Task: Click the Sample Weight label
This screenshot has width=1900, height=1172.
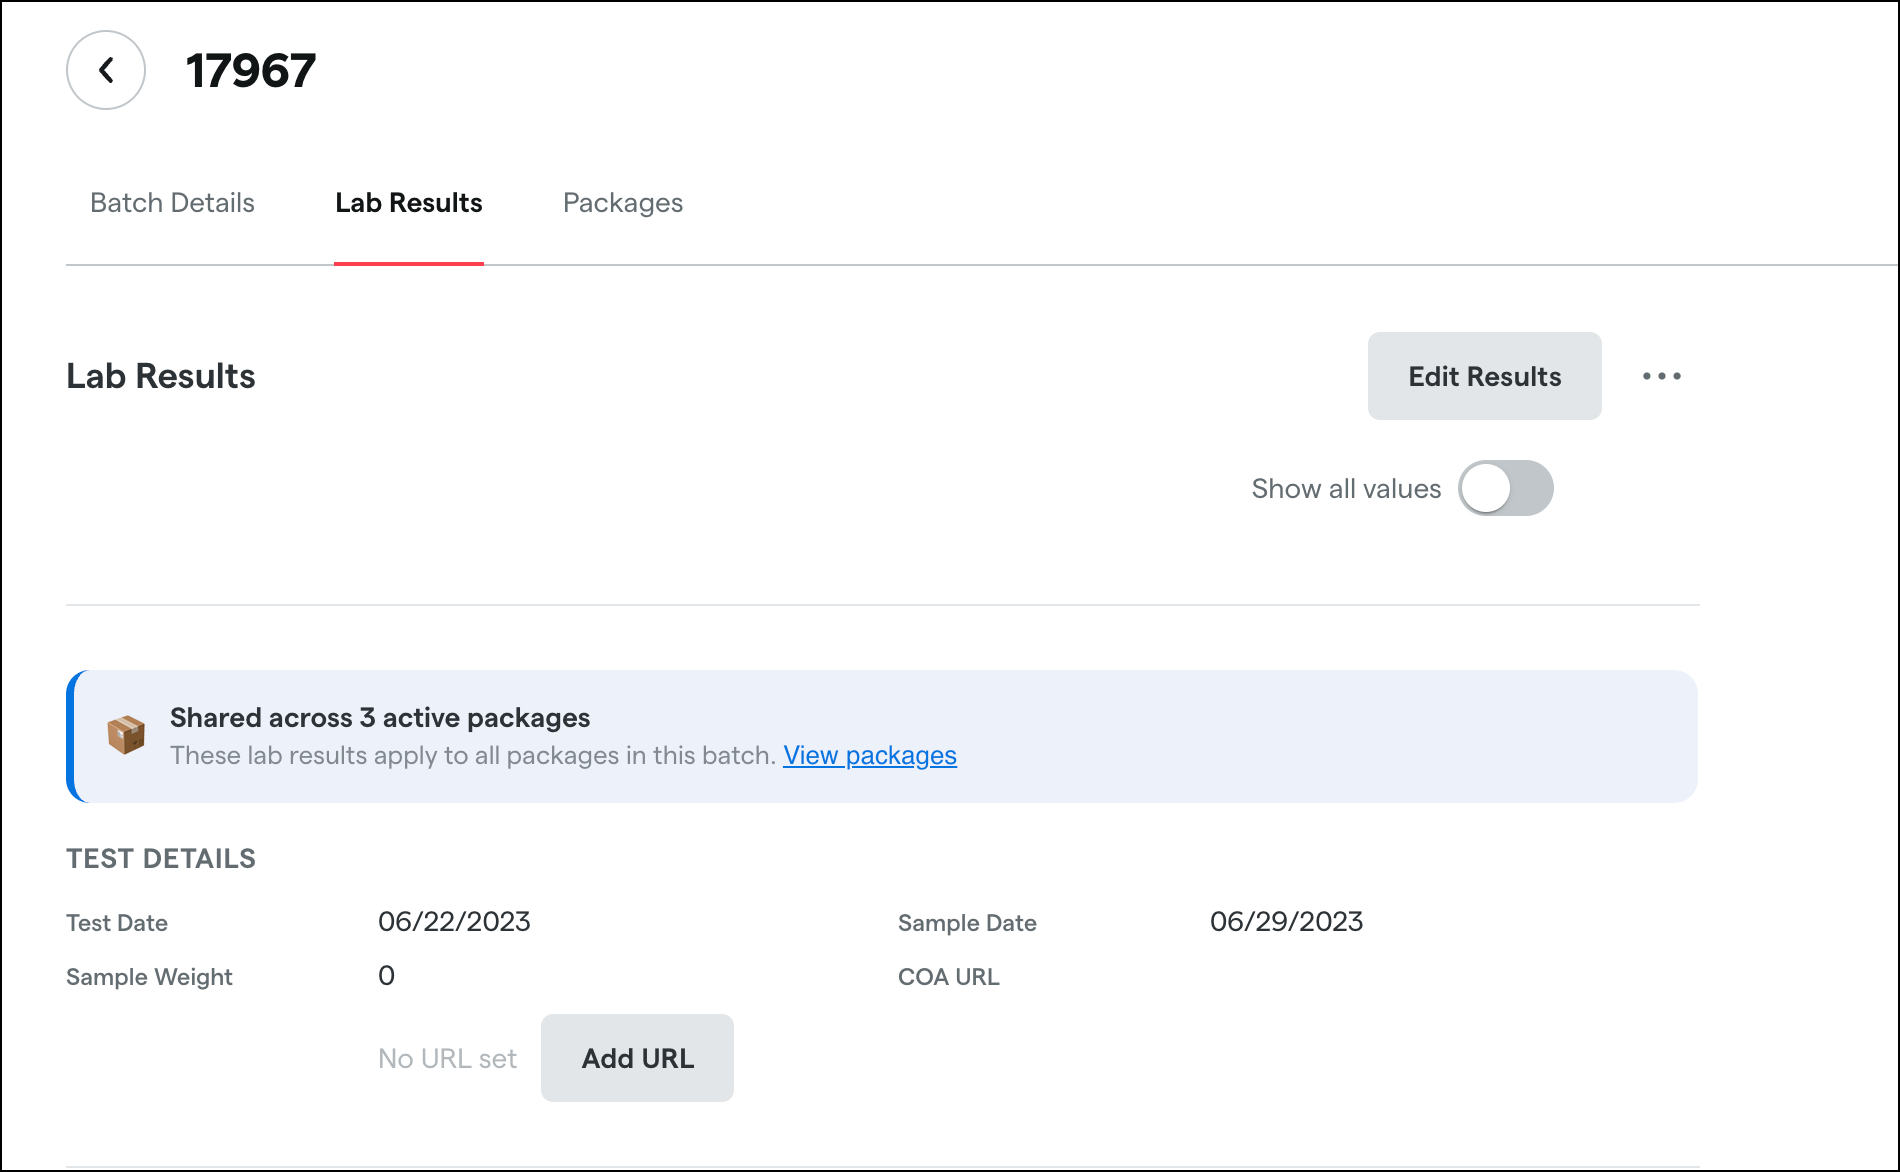Action: 149,977
